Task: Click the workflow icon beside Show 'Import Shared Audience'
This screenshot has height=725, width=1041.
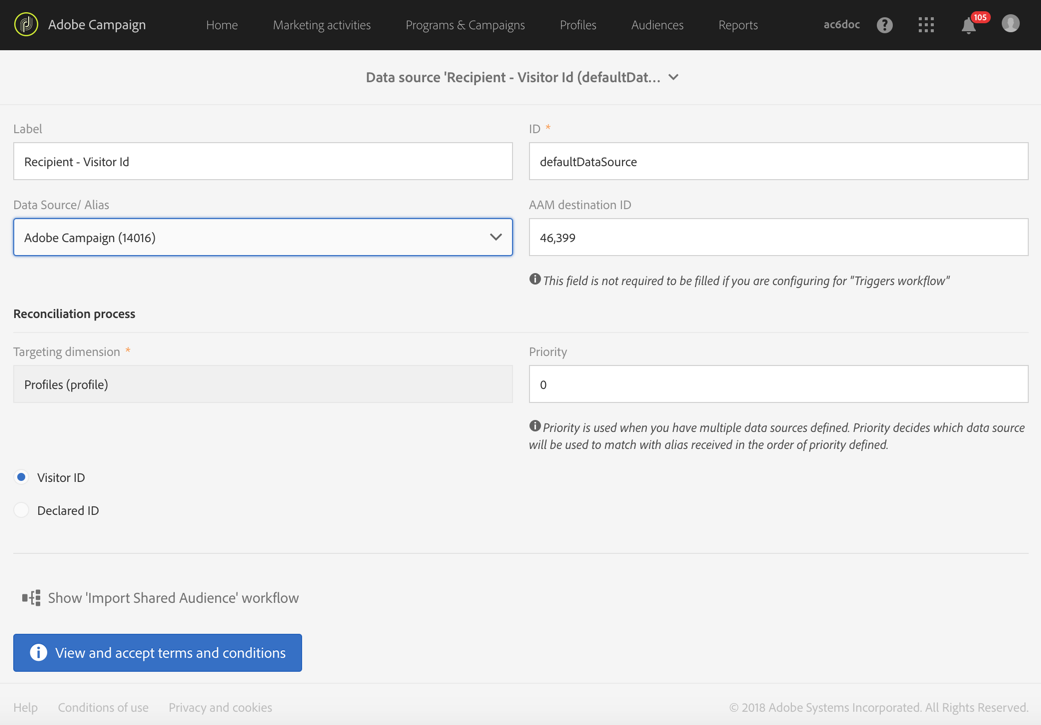Action: pyautogui.click(x=32, y=598)
